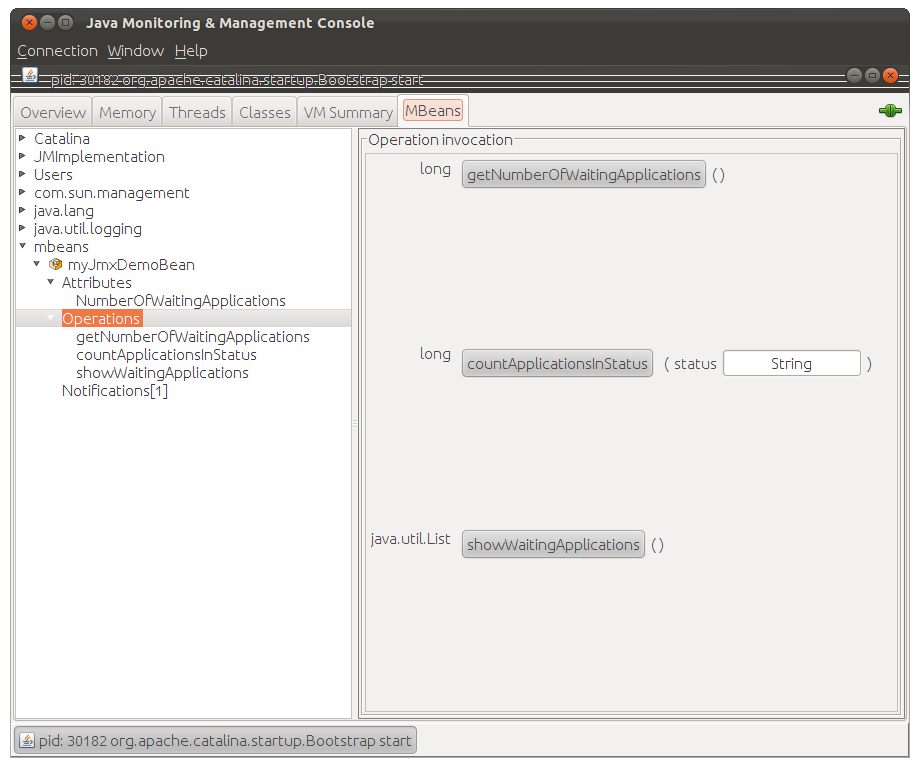The image size is (917, 769).
Task: Switch to the Threads tab
Action: tap(197, 112)
